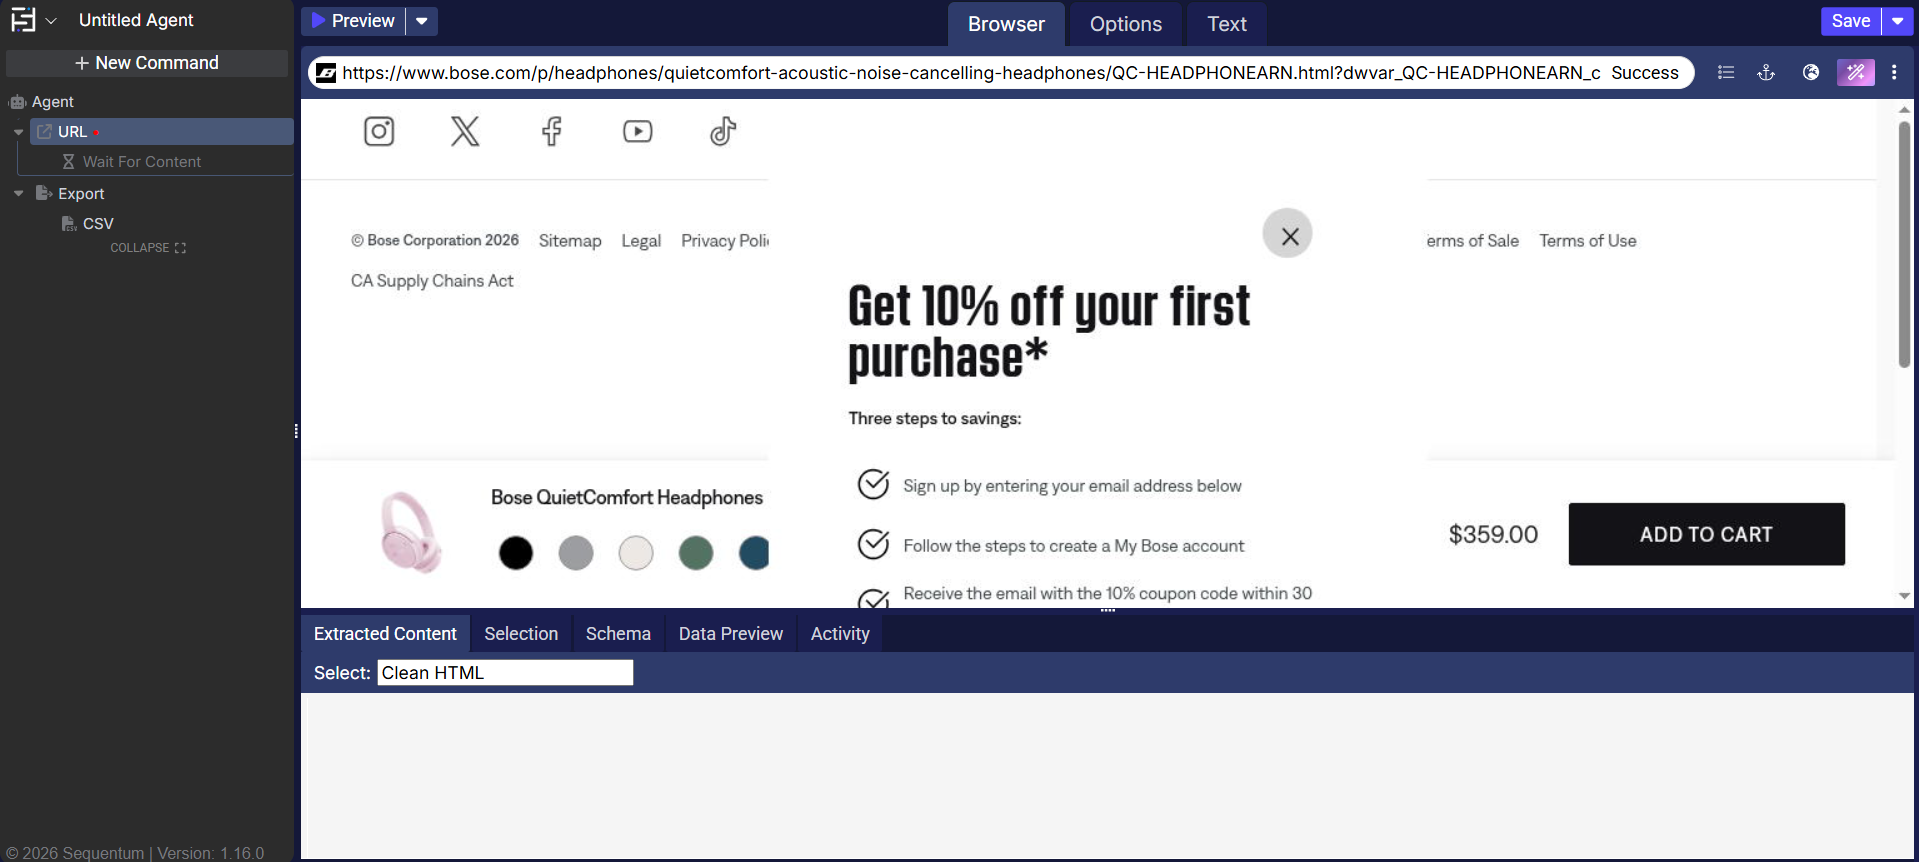Click the list view toolbar icon
Viewport: 1919px width, 862px height.
point(1726,72)
